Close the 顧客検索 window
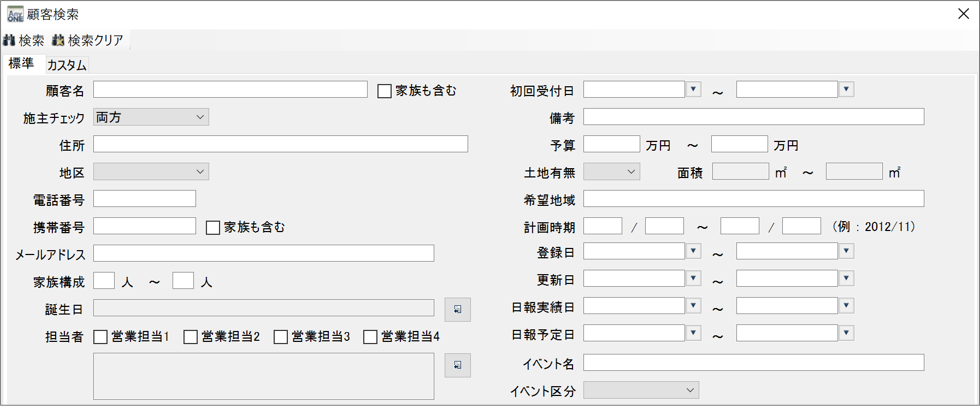The width and height of the screenshot is (980, 406). [963, 14]
